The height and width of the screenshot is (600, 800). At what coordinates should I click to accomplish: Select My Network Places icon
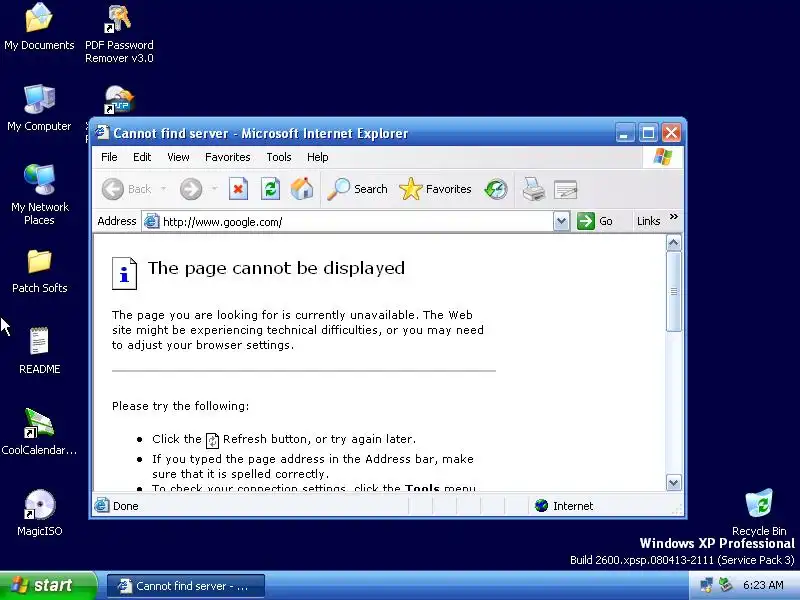point(39,195)
